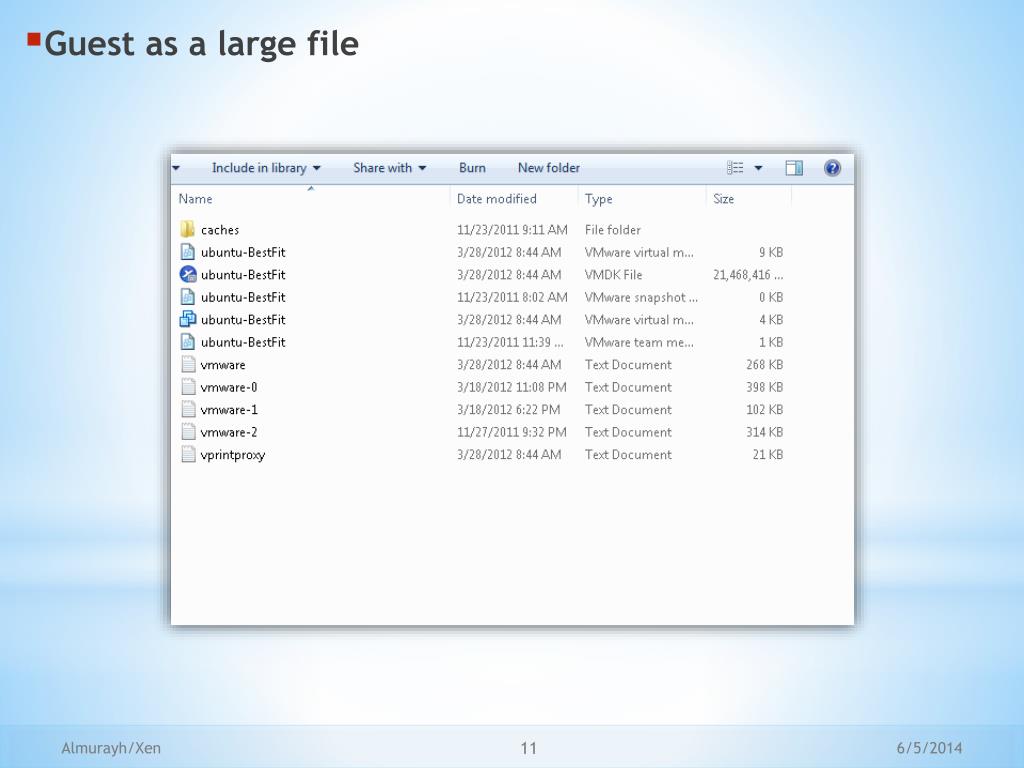Screen dimensions: 1024x768
Task: Click the vmware-2 document icon
Action: (x=188, y=432)
